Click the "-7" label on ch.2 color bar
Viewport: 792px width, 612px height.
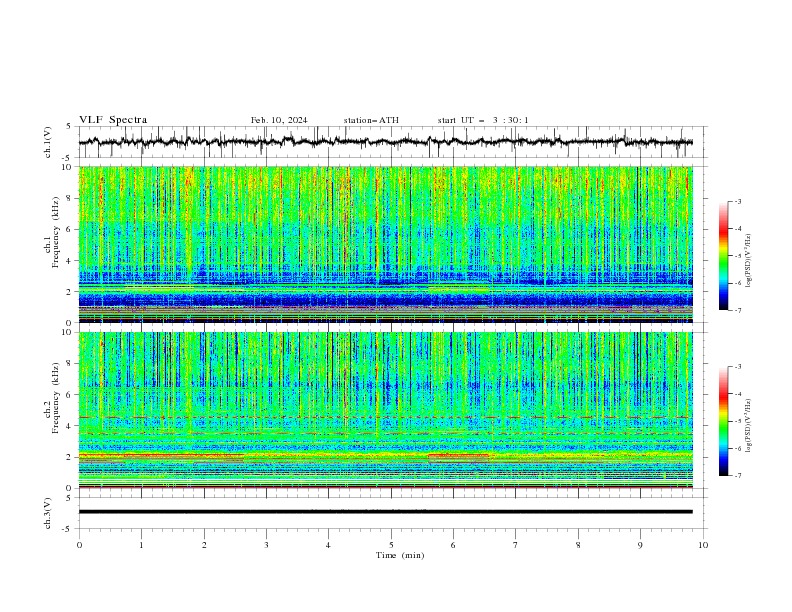(x=738, y=476)
